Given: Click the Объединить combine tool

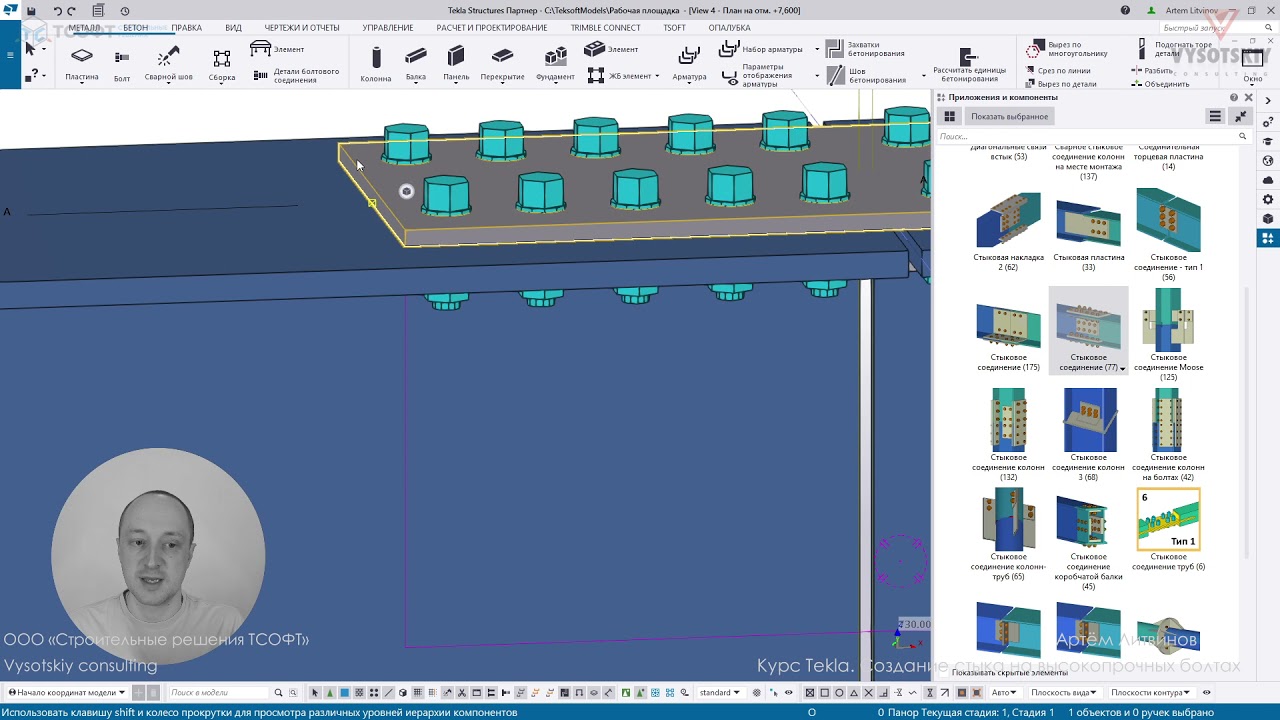Looking at the screenshot, I should [x=1160, y=84].
